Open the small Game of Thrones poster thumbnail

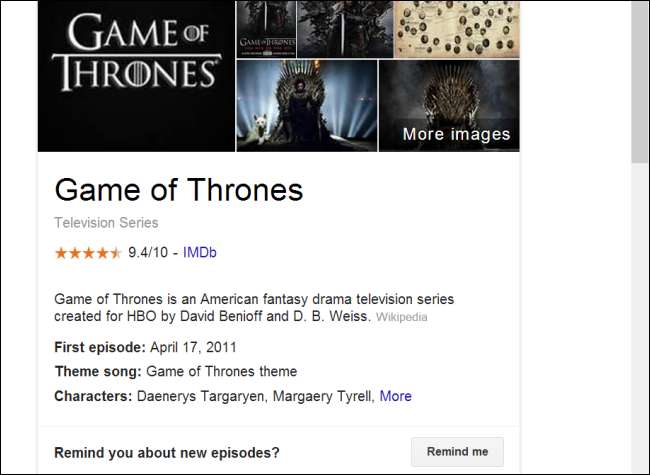click(x=265, y=28)
